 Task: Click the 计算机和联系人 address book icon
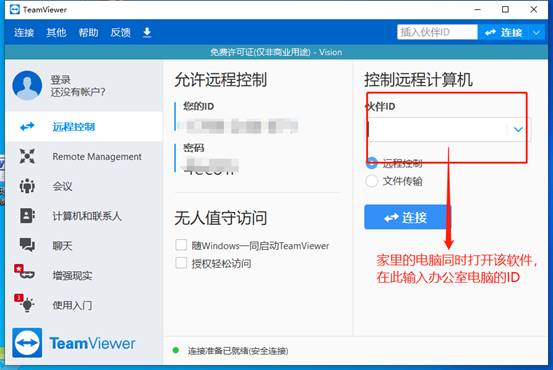click(x=27, y=216)
